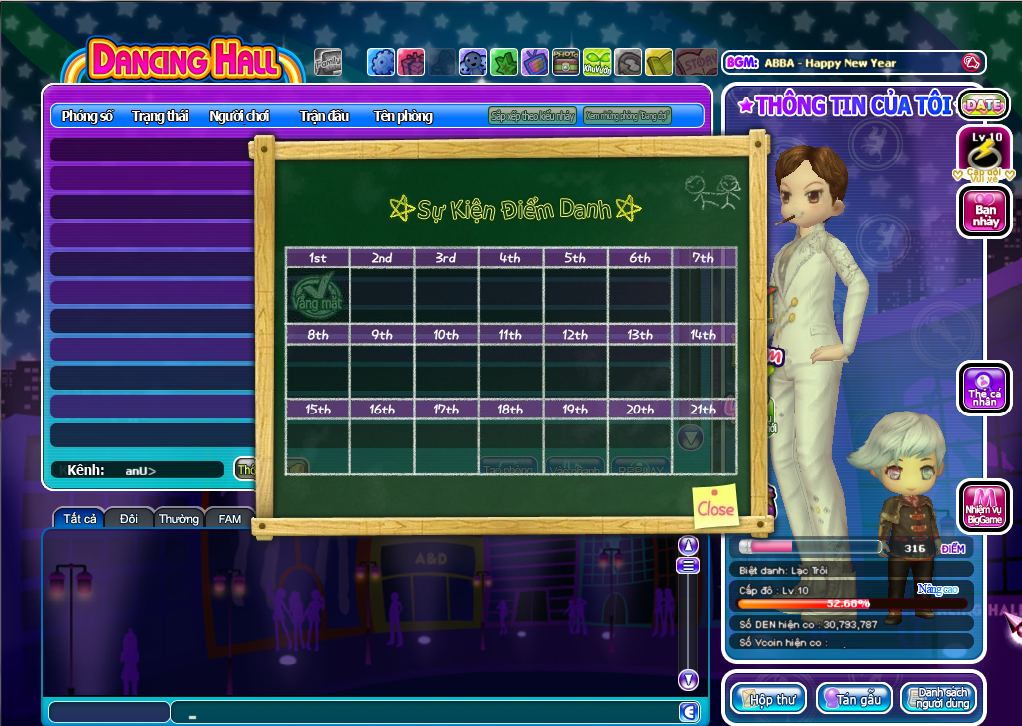Viewport: 1022px width, 726px height.
Task: Switch to the Đôi chat tab
Action: 128,519
